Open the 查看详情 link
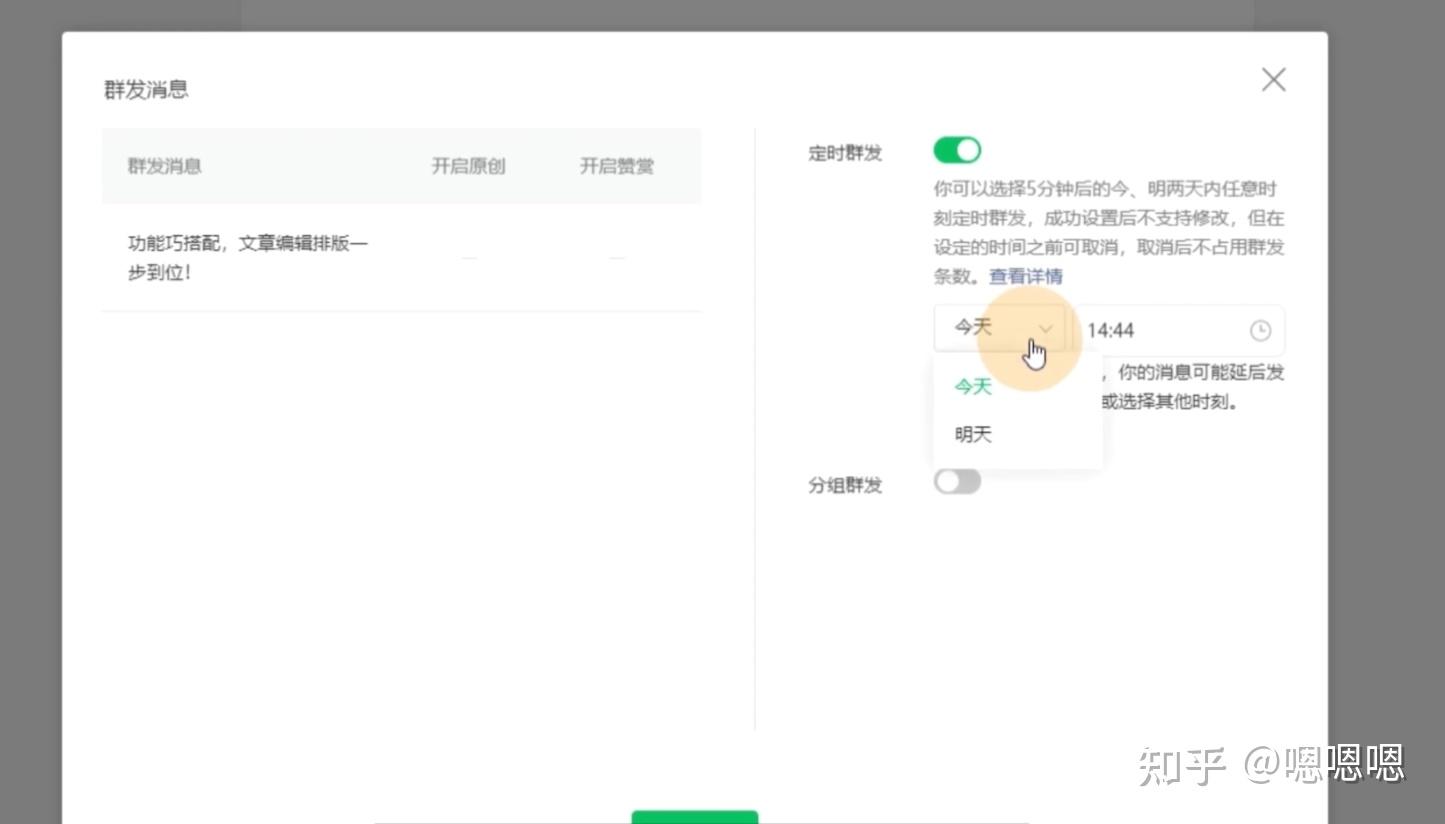1445x824 pixels. (x=1026, y=276)
